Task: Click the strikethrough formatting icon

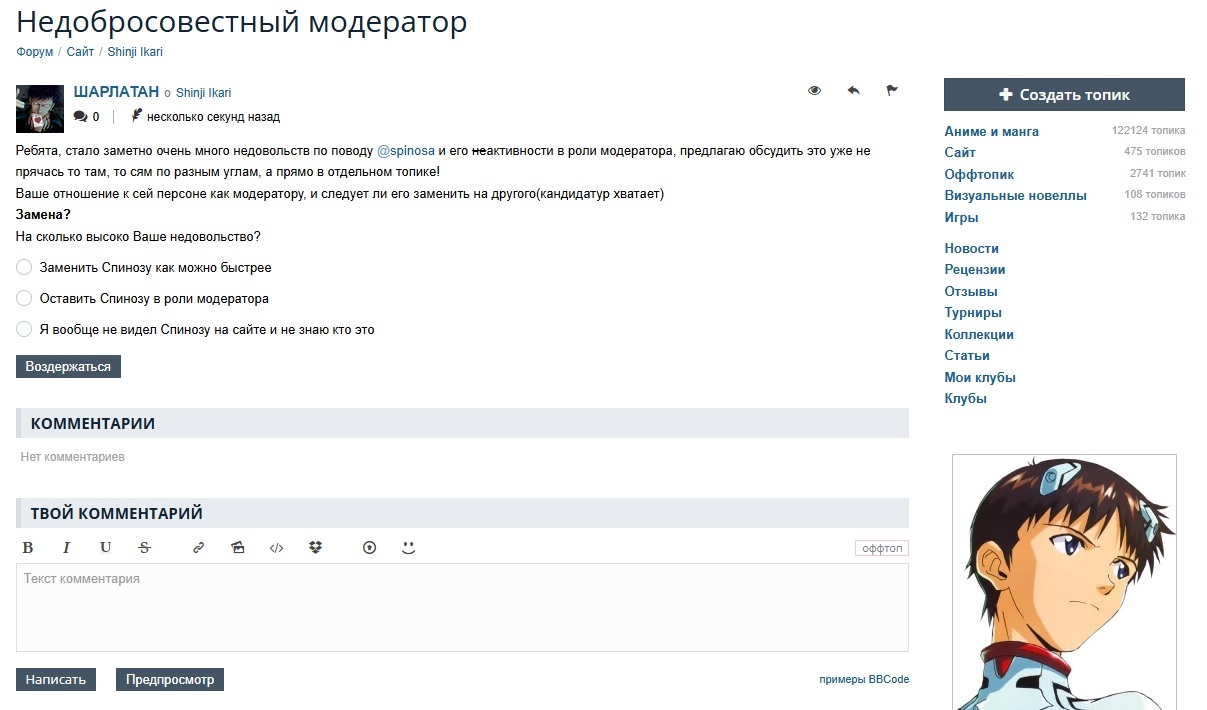Action: pyautogui.click(x=144, y=548)
